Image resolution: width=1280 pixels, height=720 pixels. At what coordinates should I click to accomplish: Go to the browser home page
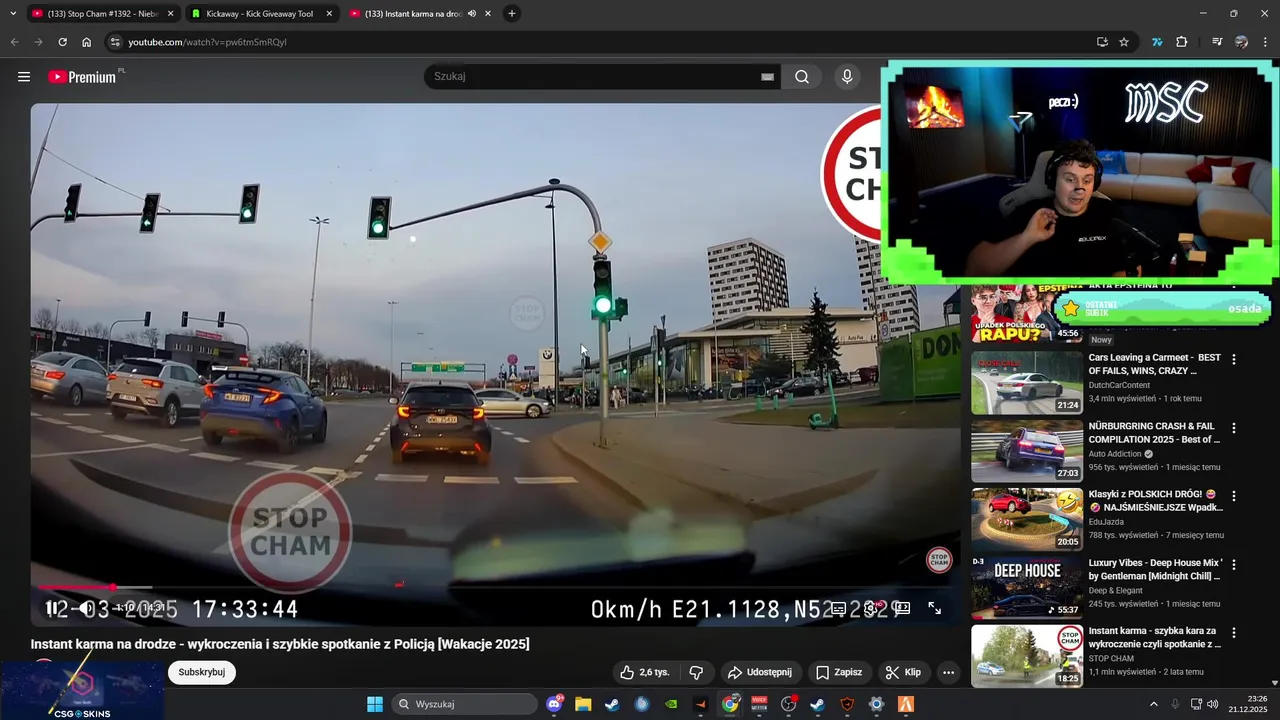point(87,42)
